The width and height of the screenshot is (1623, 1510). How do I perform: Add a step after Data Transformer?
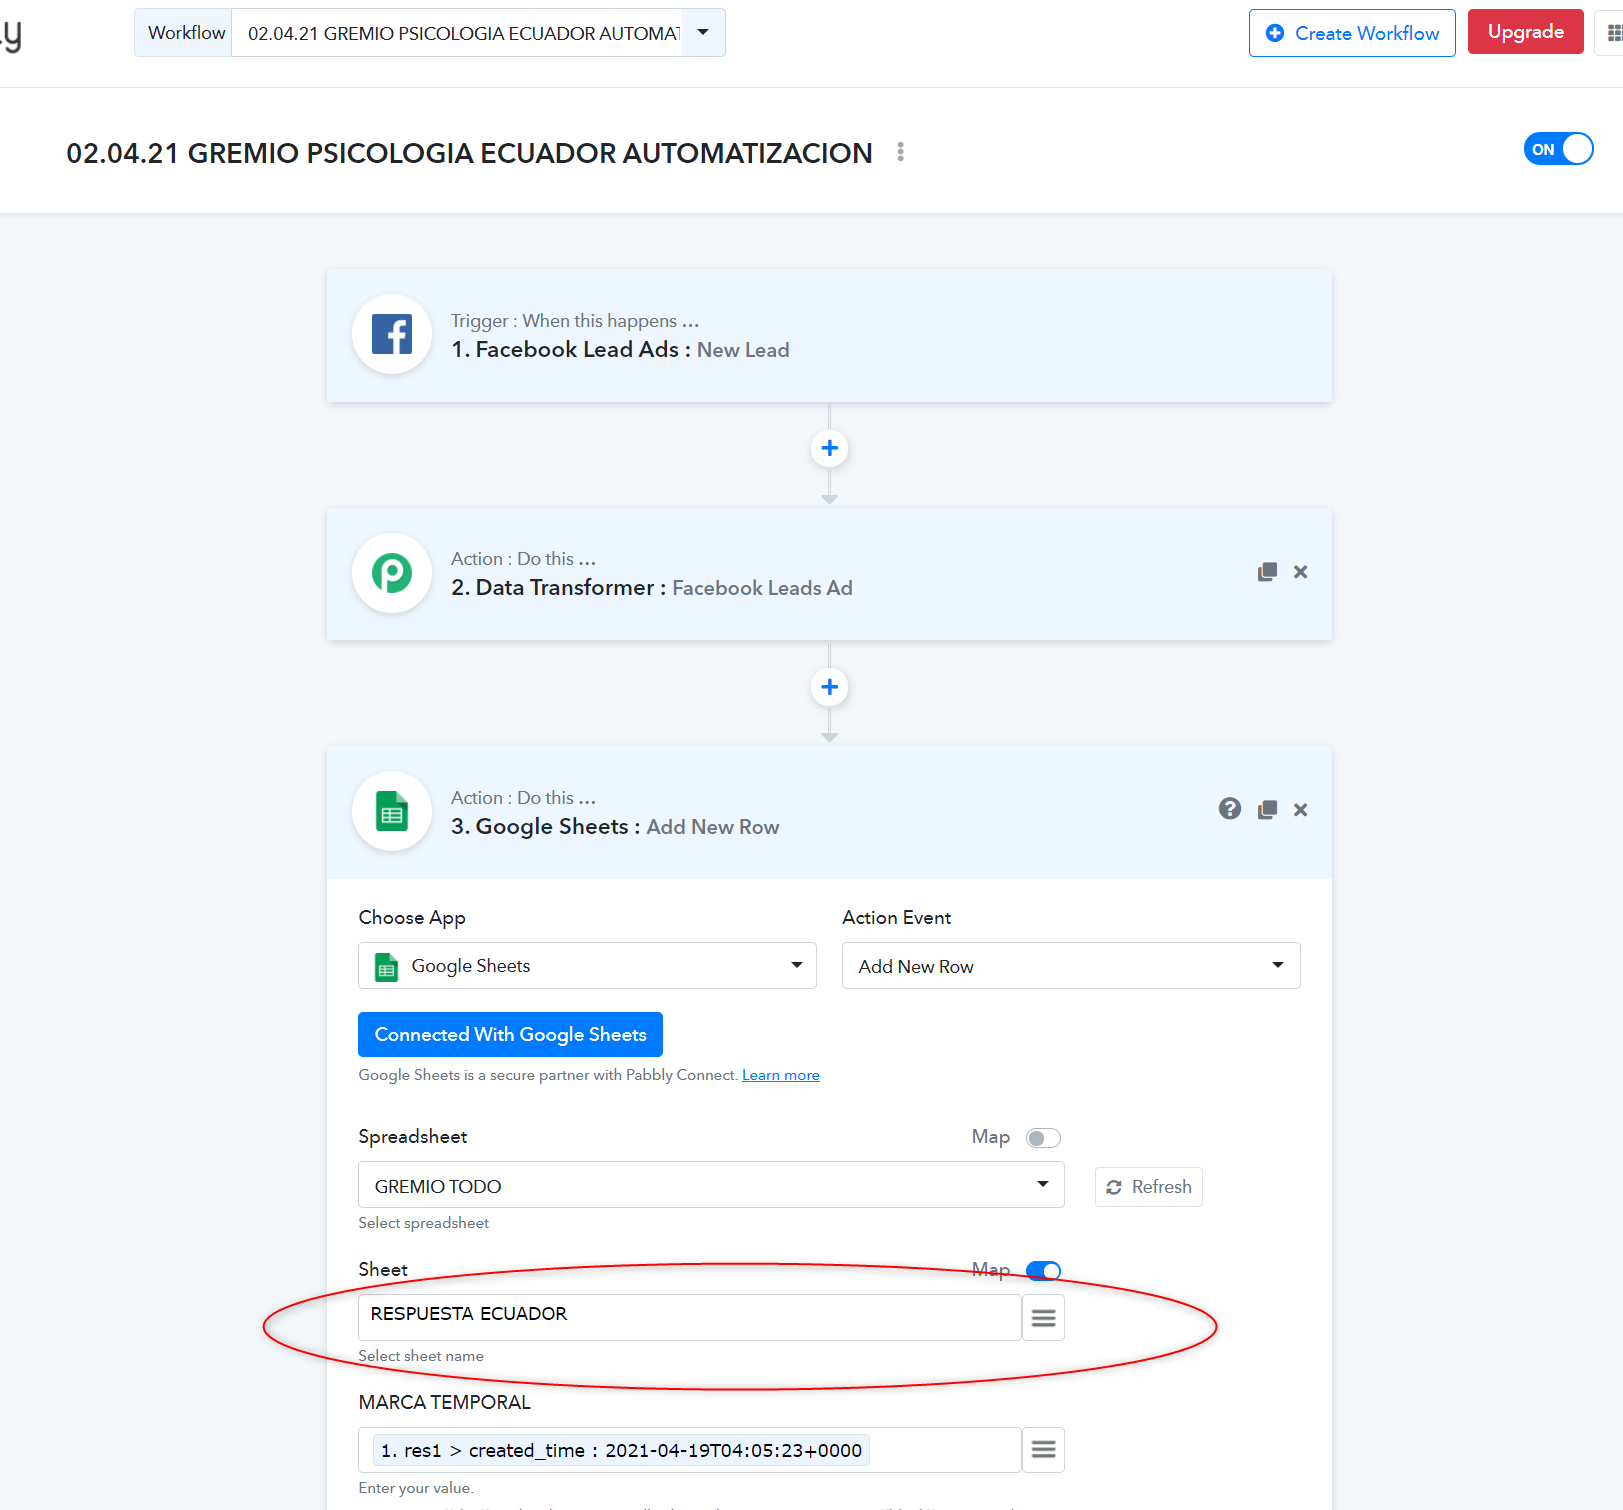click(x=829, y=687)
